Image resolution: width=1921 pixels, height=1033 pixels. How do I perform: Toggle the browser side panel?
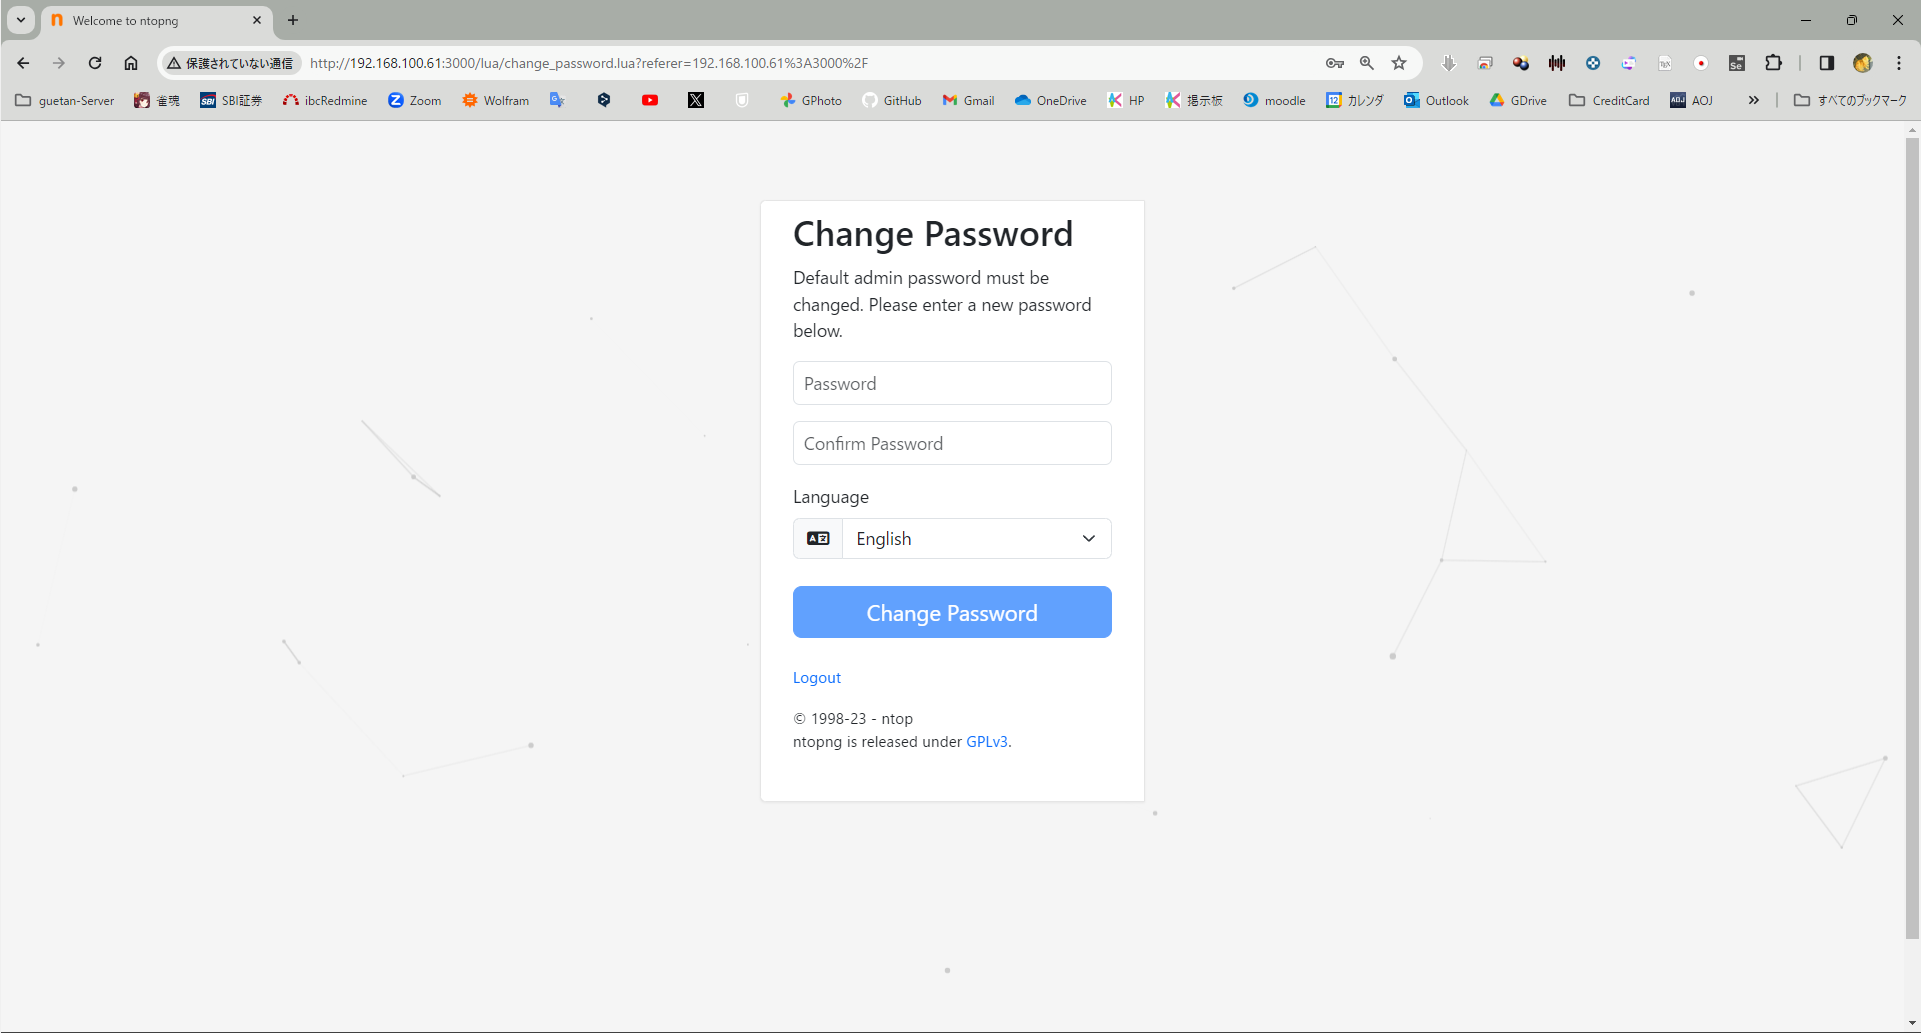(1826, 63)
